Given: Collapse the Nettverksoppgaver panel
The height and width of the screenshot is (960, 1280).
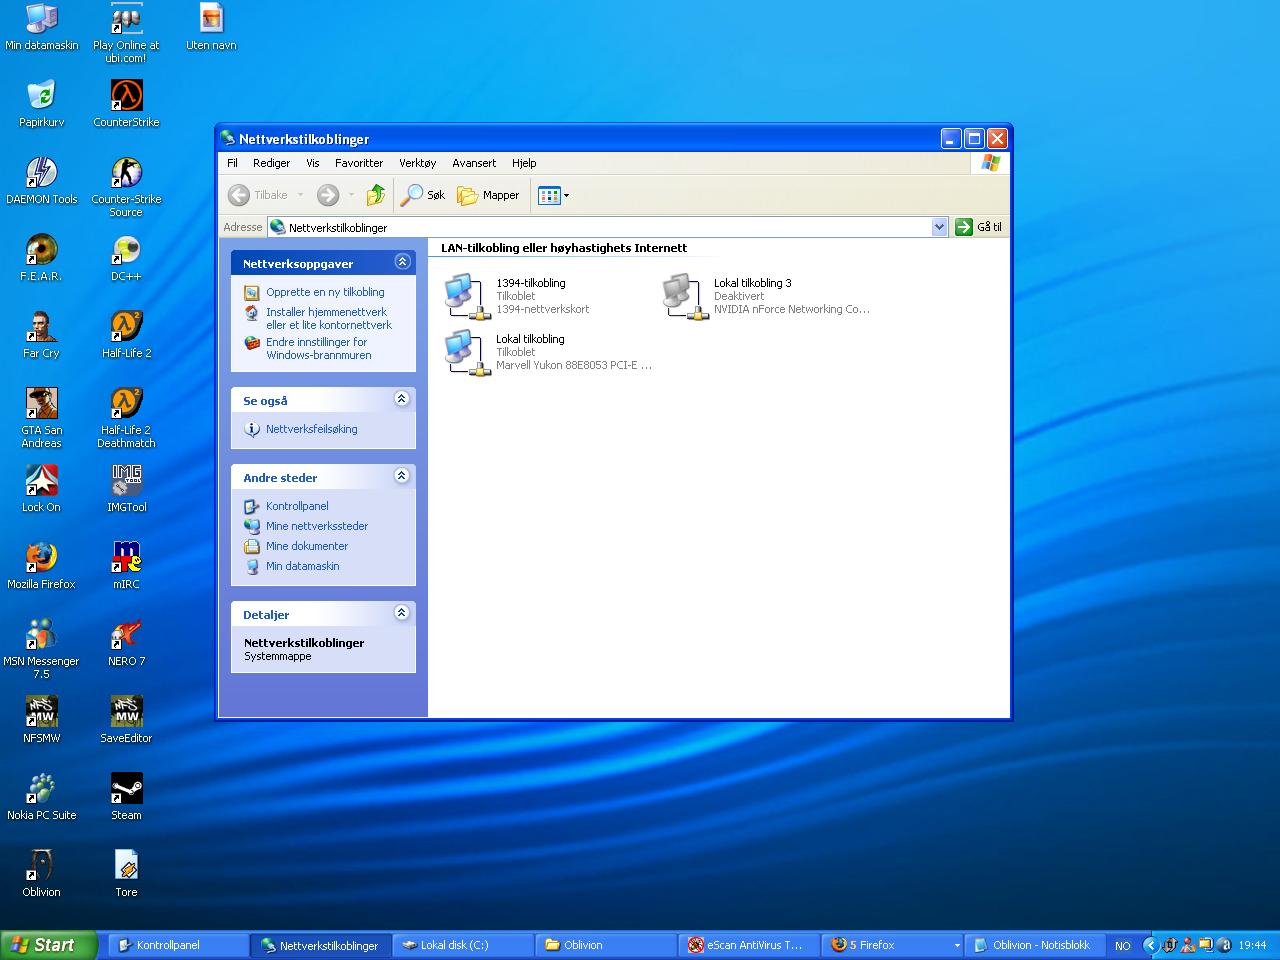Looking at the screenshot, I should [x=402, y=262].
